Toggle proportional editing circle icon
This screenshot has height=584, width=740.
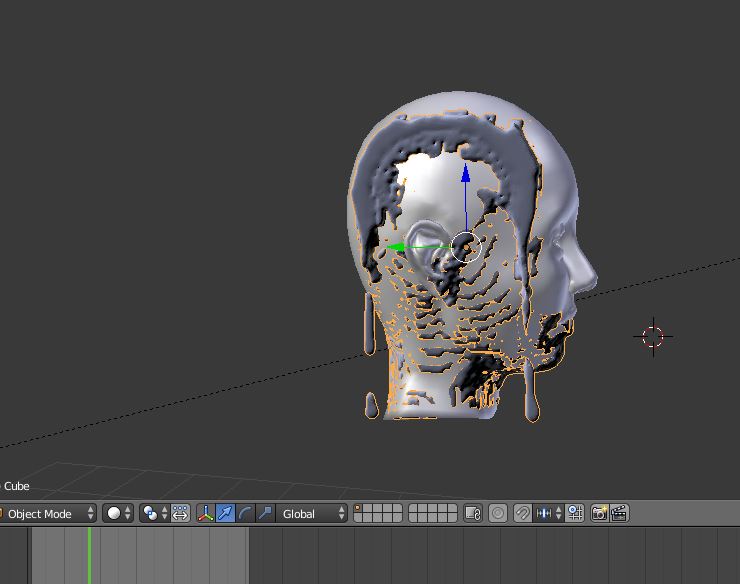(497, 513)
